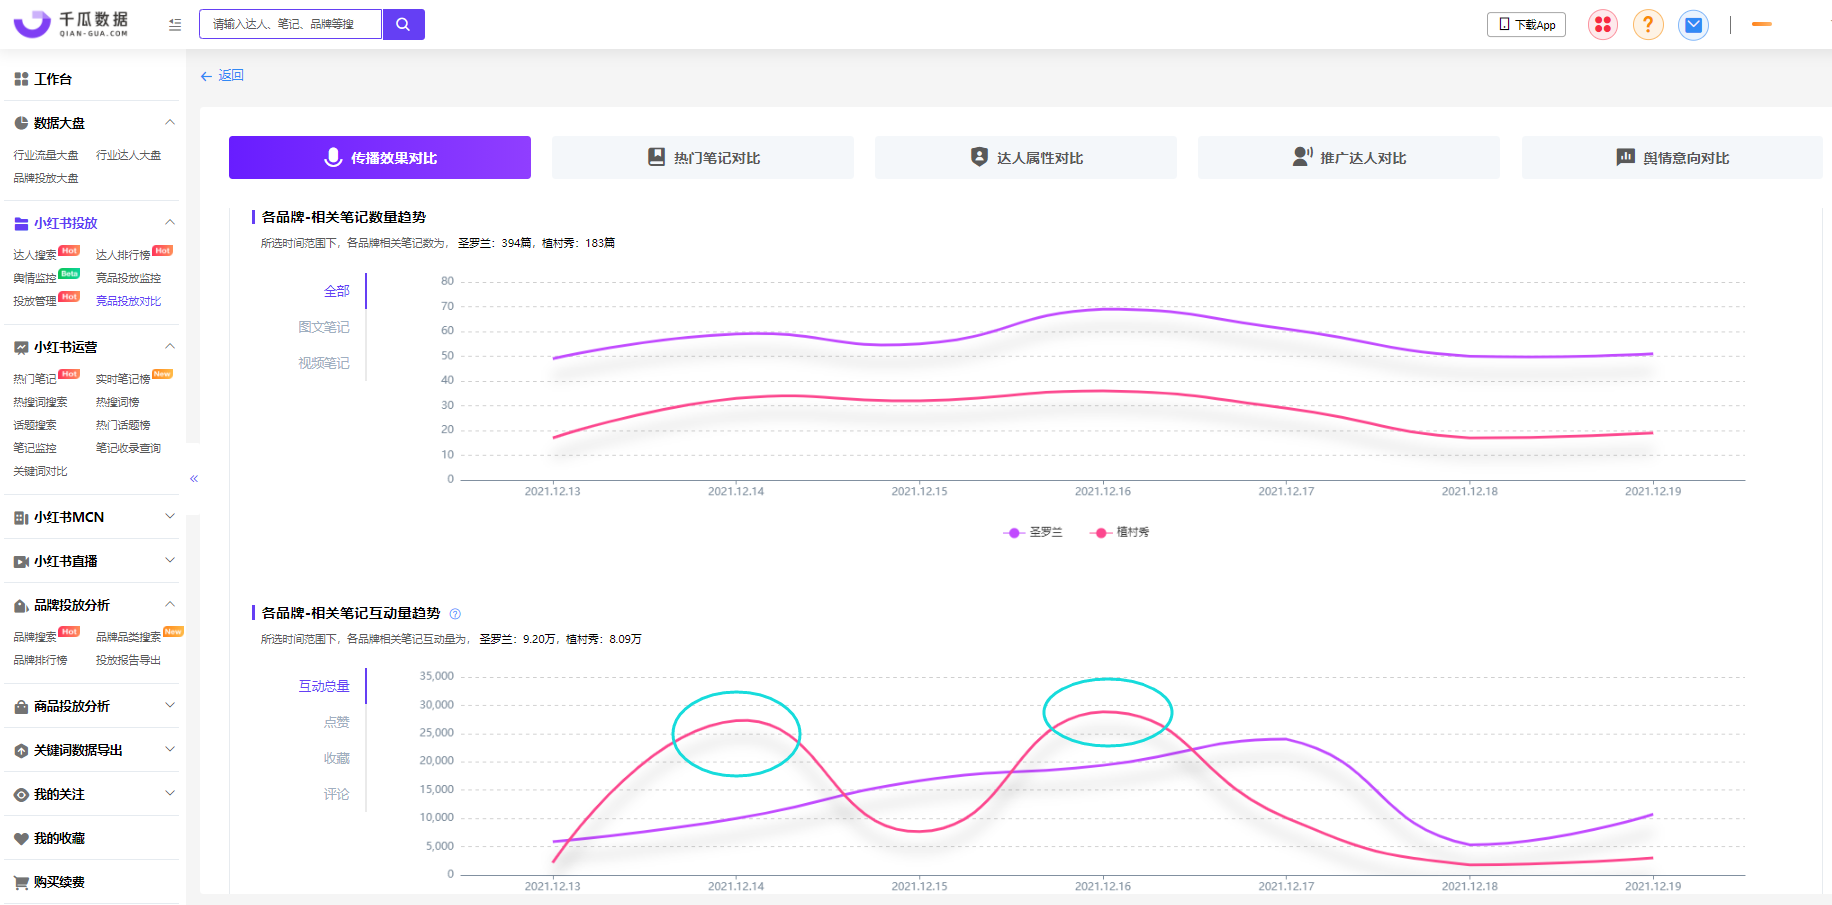Click the 我的收藏 heart icon
The image size is (1832, 905).
[21, 838]
